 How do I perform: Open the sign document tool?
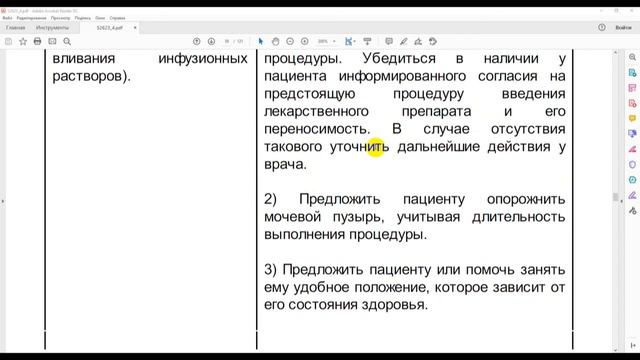(418, 41)
